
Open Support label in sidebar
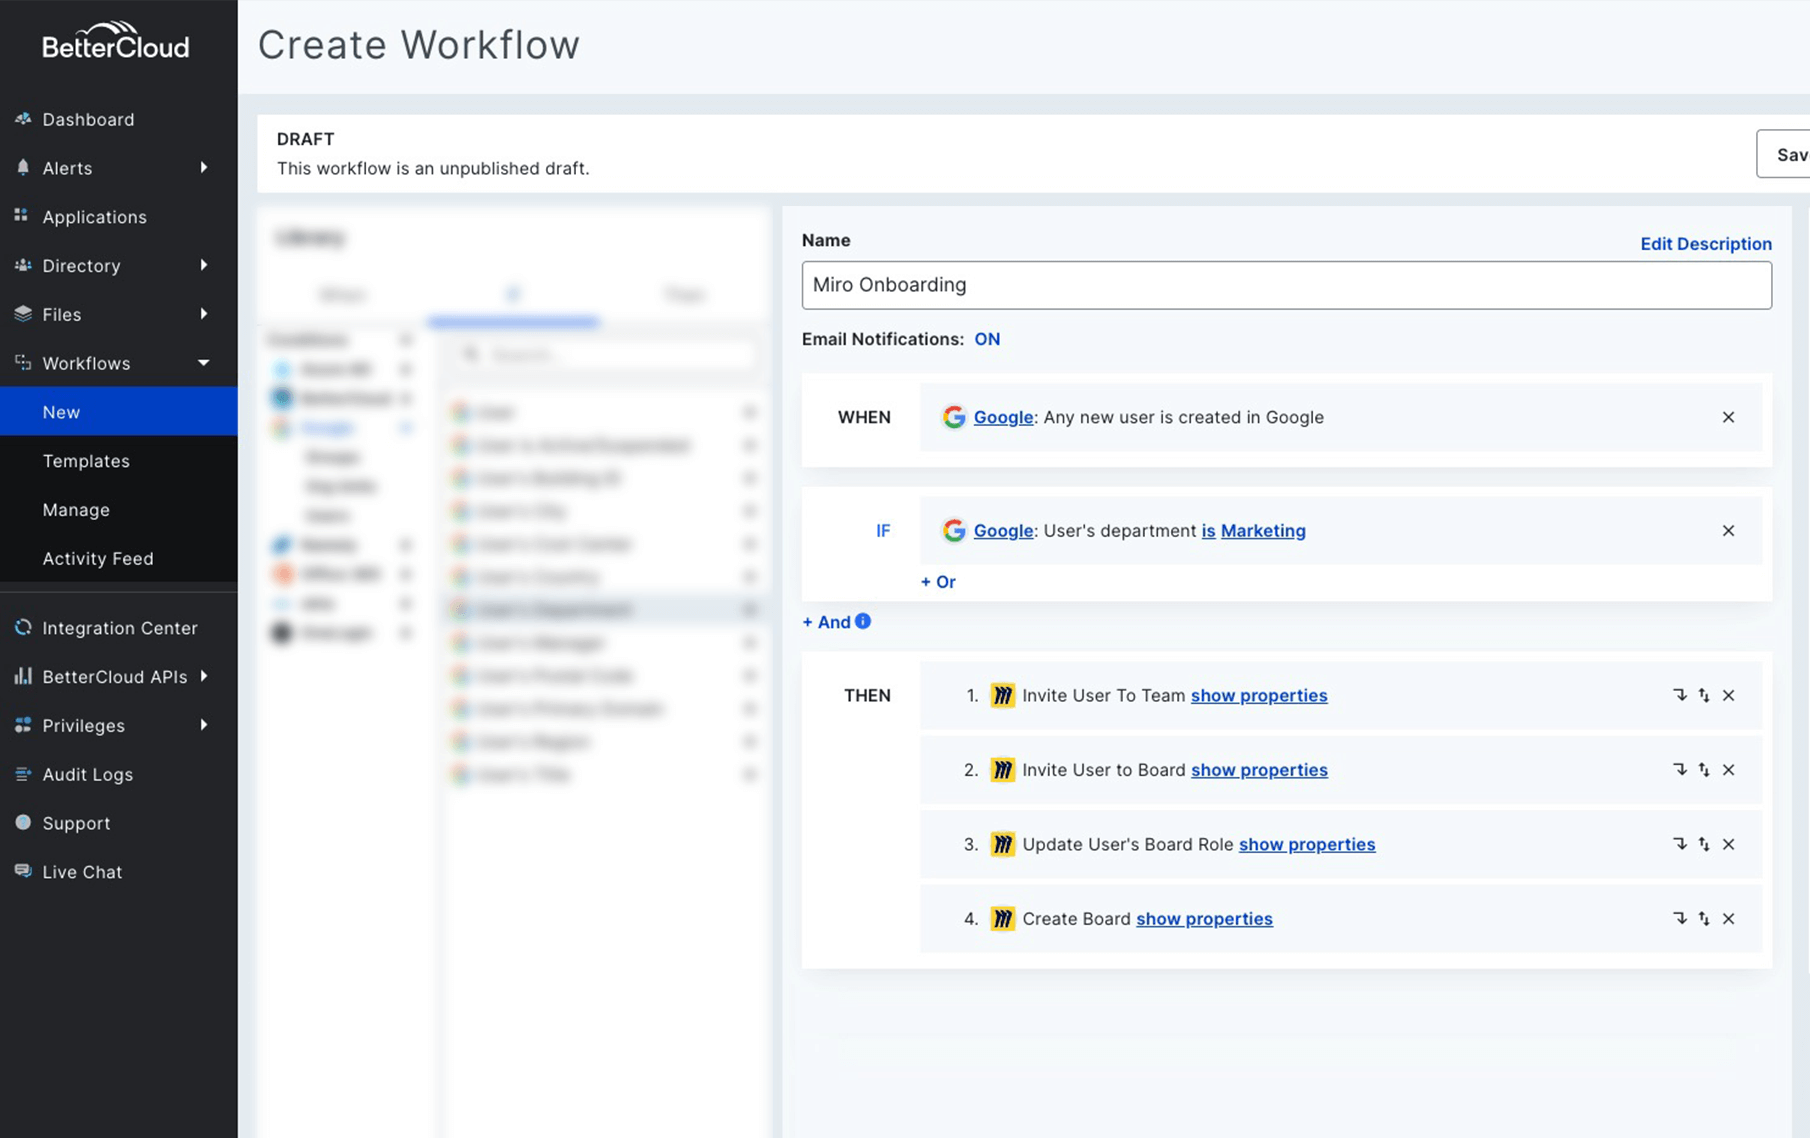pyautogui.click(x=76, y=823)
